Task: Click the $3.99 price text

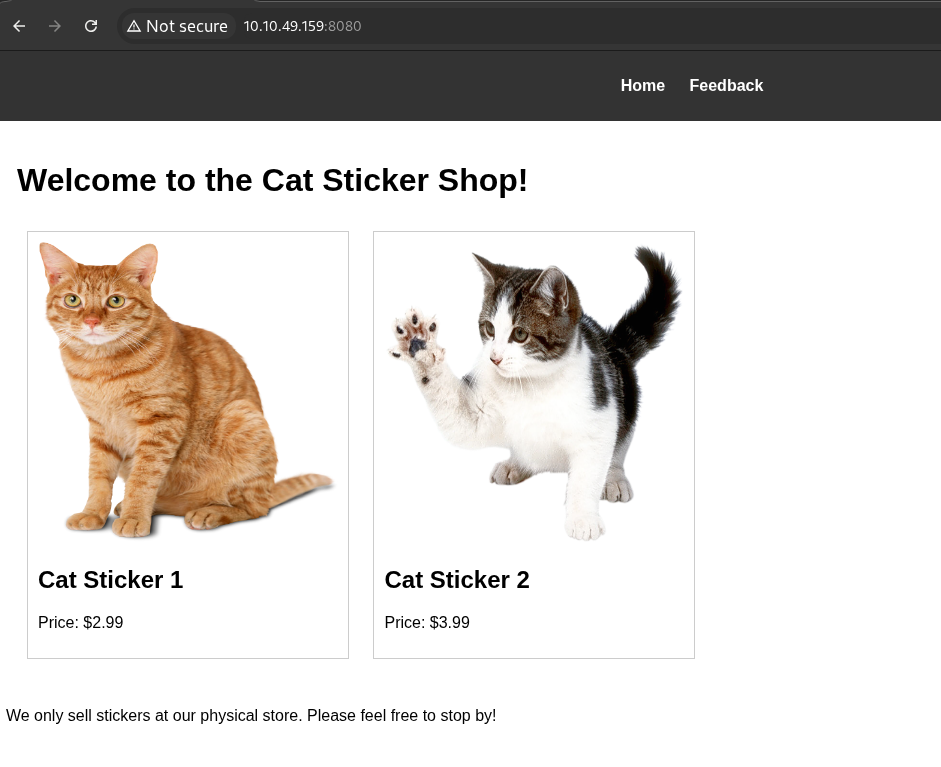Action: [x=427, y=623]
